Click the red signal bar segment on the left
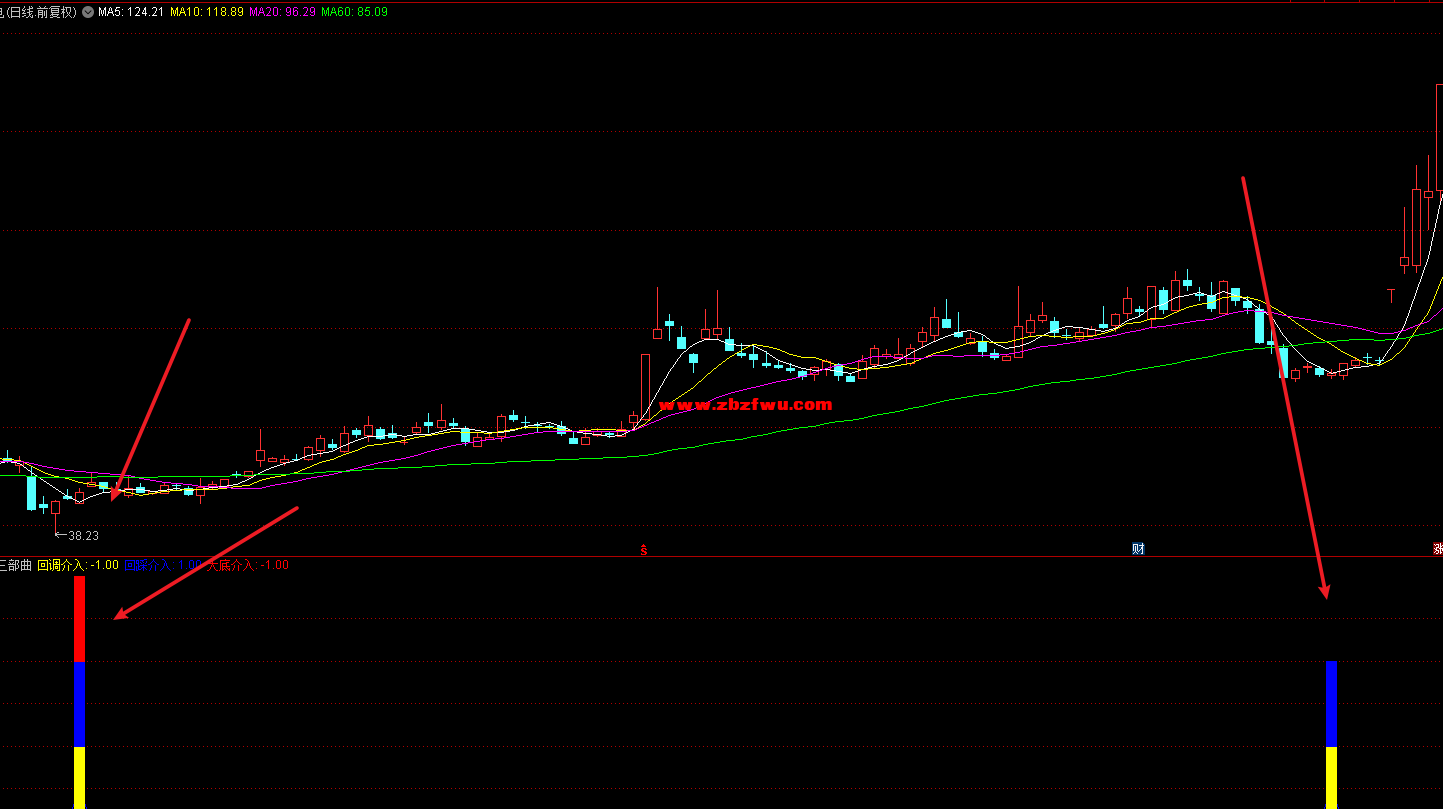 79,618
